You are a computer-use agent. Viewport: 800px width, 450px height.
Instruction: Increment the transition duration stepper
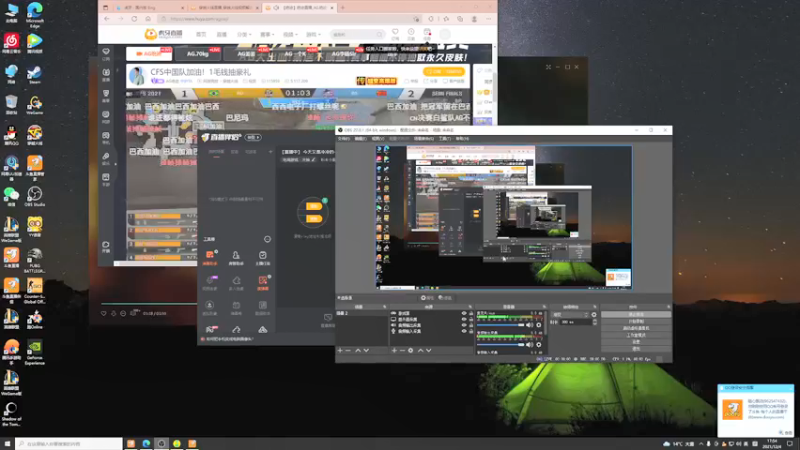click(594, 321)
